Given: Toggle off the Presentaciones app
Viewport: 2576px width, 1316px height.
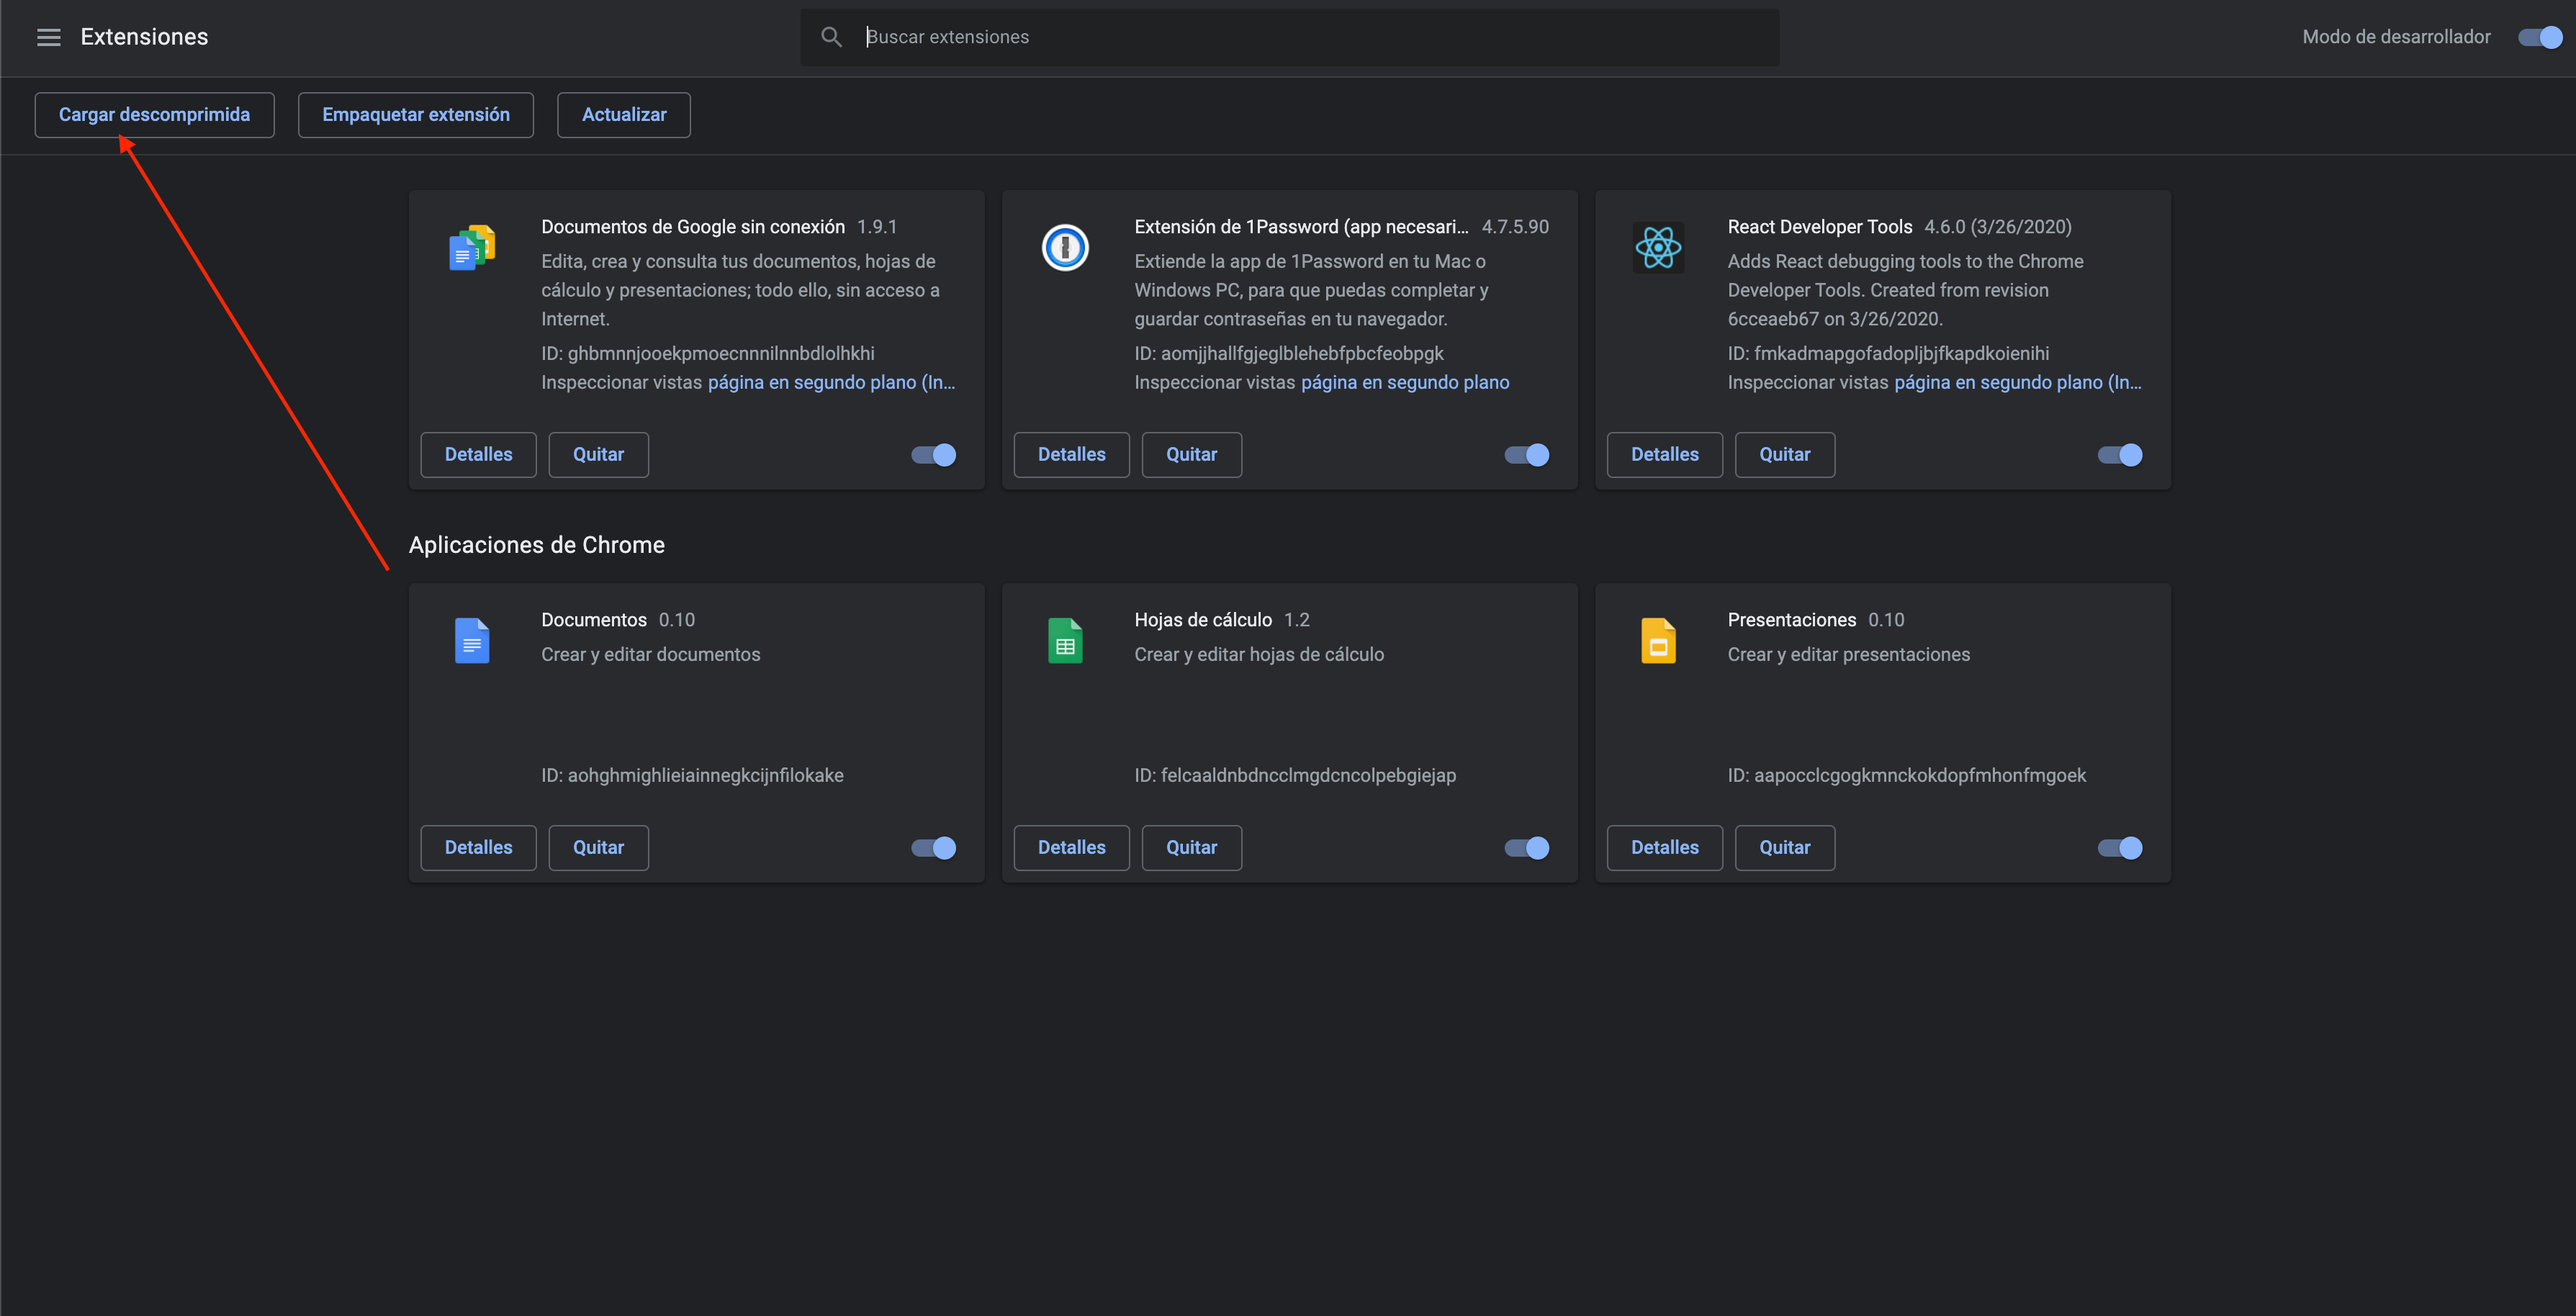Looking at the screenshot, I should 2119,848.
